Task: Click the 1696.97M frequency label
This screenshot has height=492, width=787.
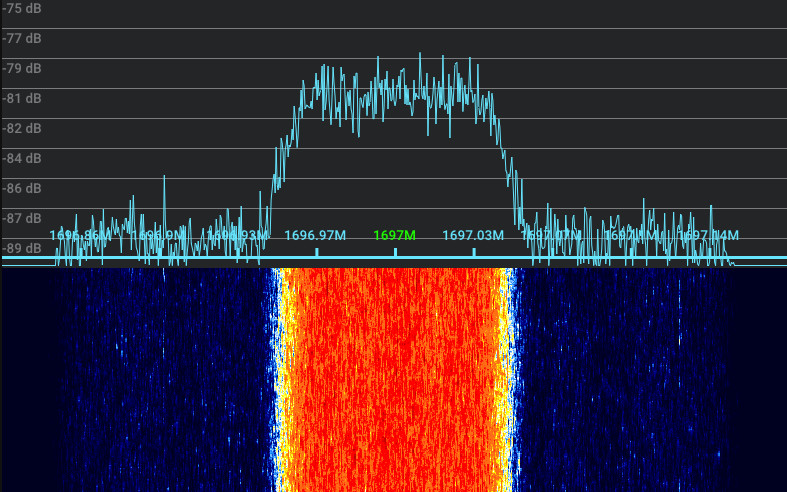Action: click(315, 236)
